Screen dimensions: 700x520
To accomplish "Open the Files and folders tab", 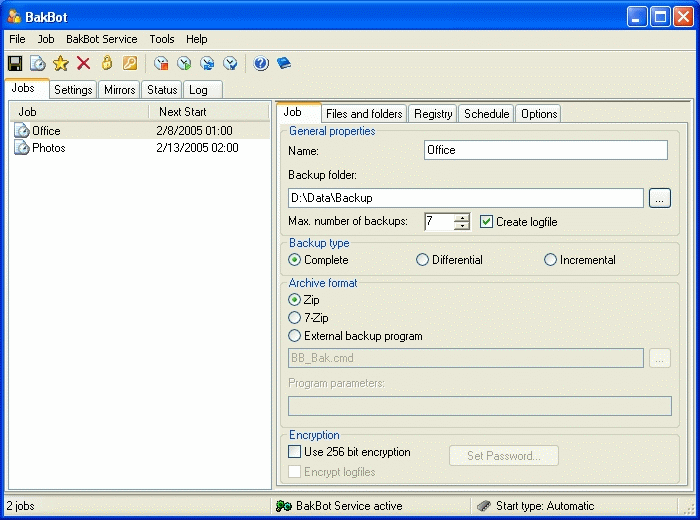I will pyautogui.click(x=364, y=114).
